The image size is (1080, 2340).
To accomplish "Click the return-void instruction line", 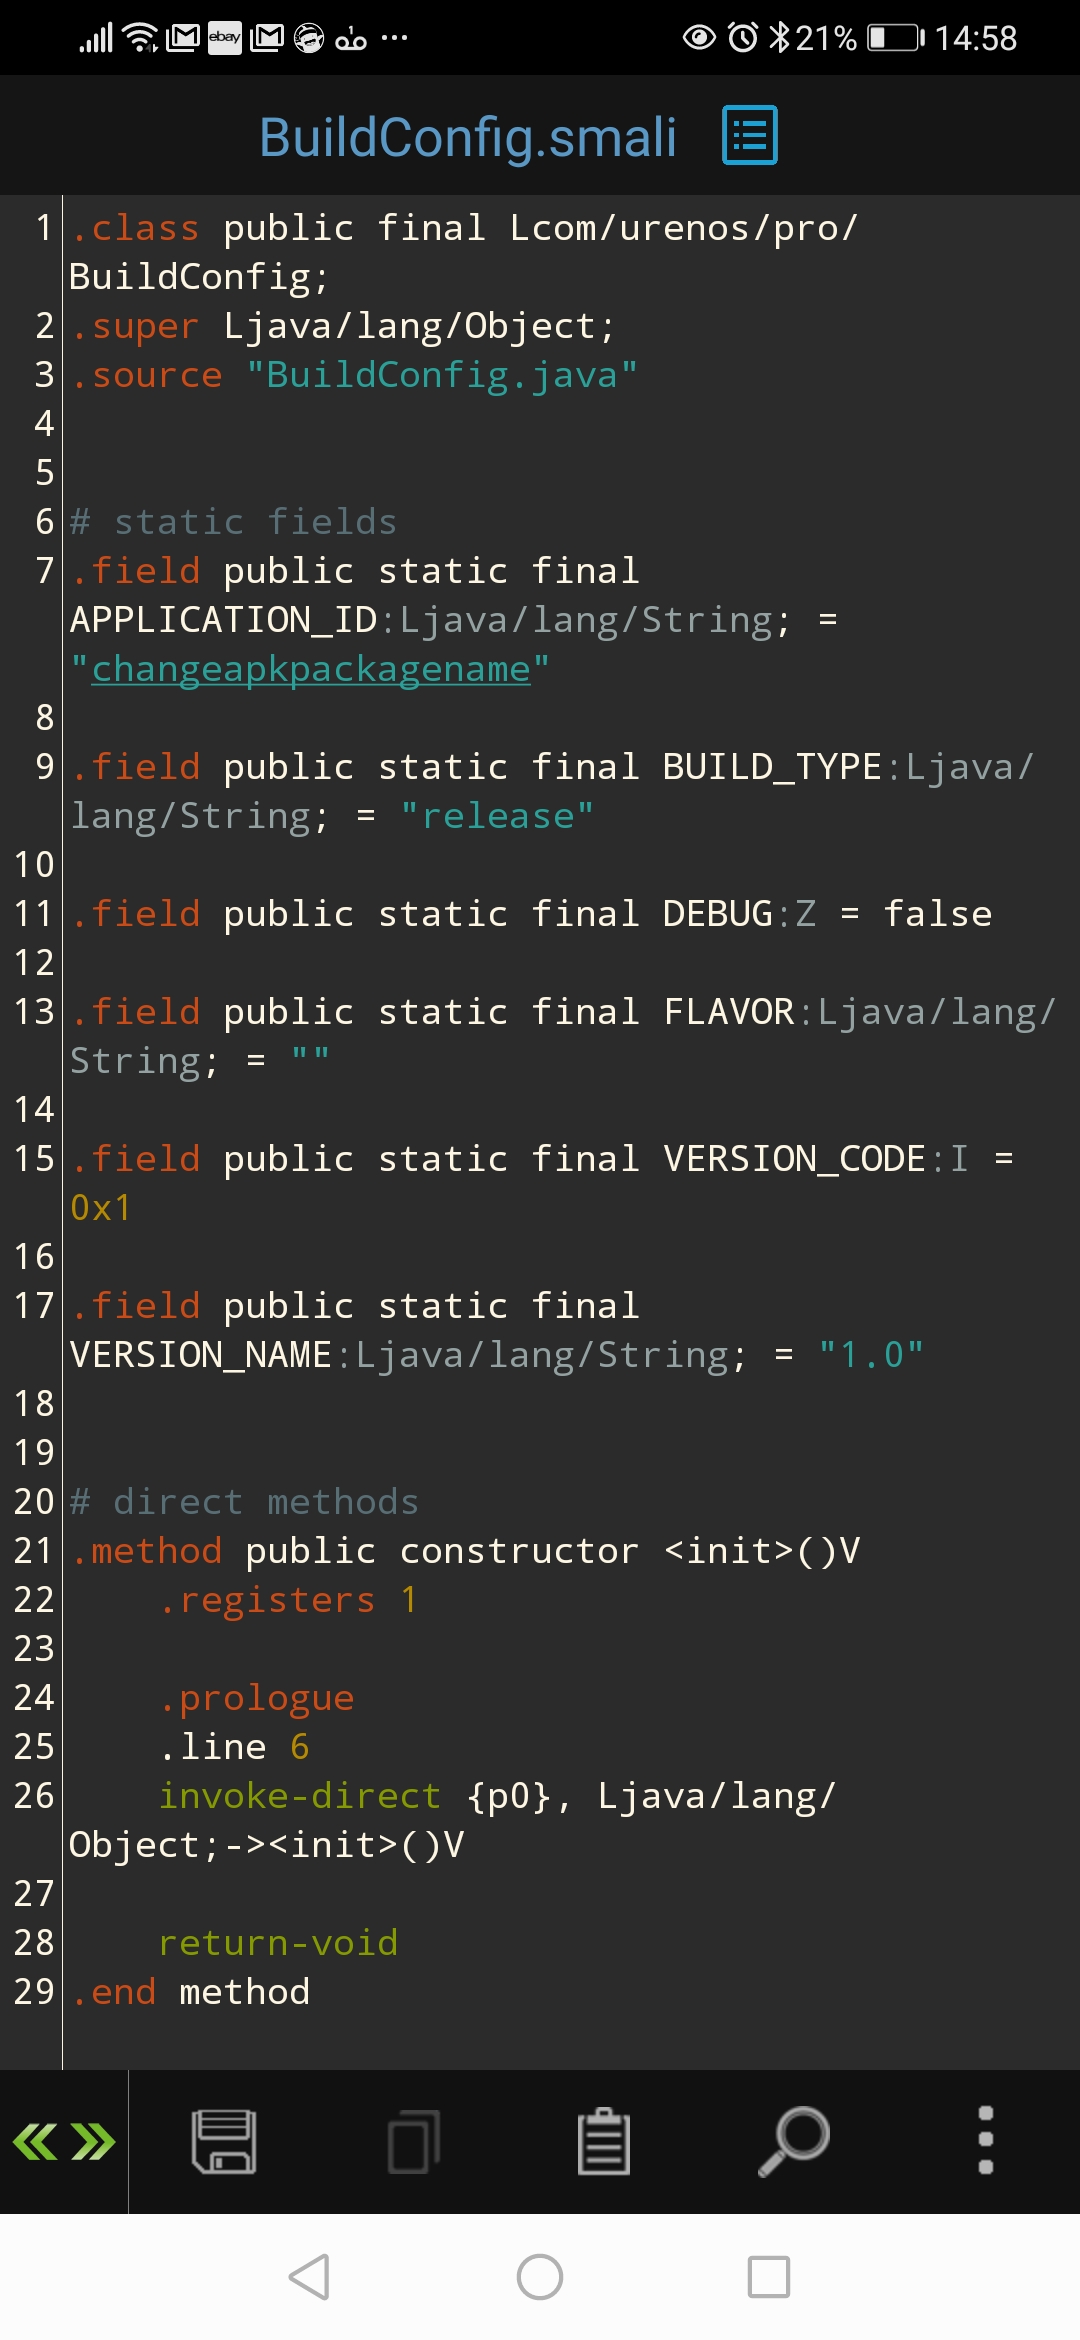I will click(x=278, y=1942).
